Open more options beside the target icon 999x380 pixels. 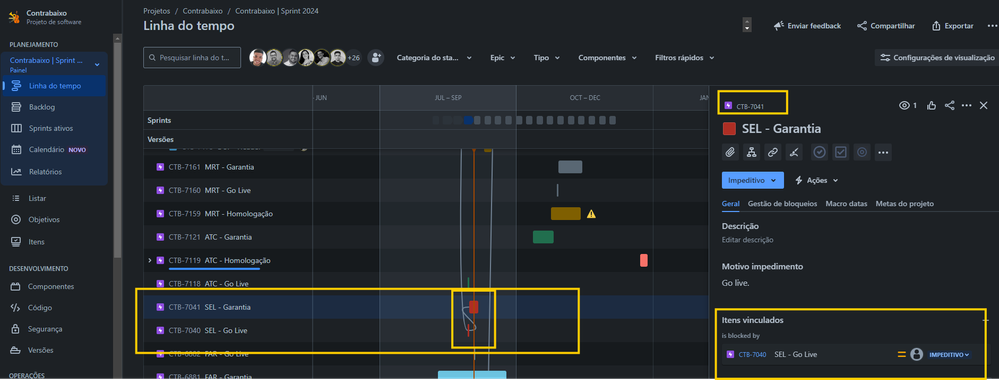[883, 152]
